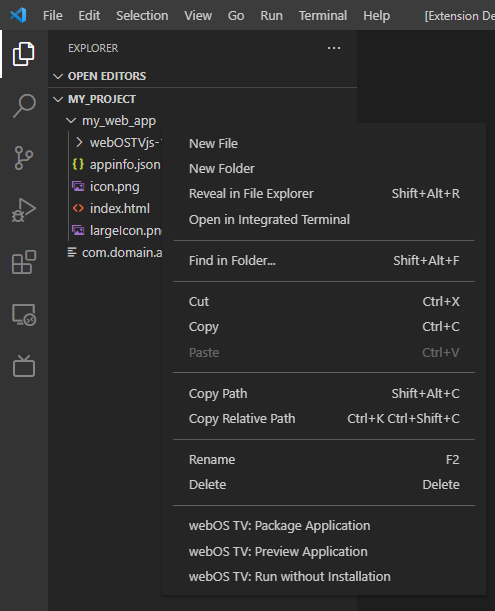Open the Run and Debug view icon
The width and height of the screenshot is (495, 611).
pos(24,210)
